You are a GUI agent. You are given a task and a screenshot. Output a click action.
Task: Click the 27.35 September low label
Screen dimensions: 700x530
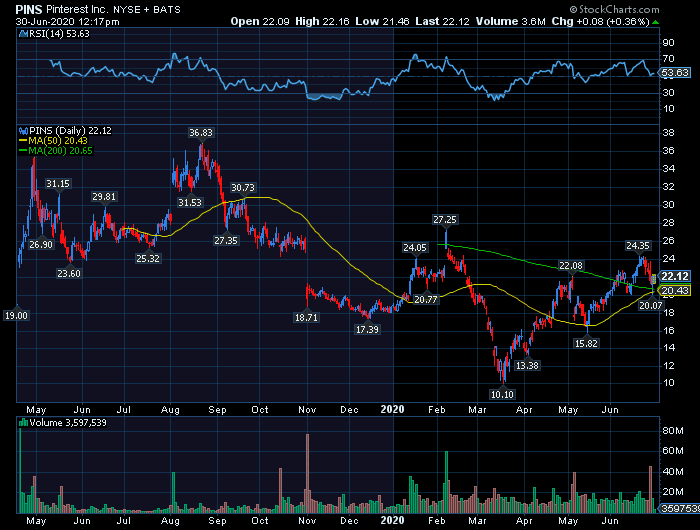pos(226,241)
